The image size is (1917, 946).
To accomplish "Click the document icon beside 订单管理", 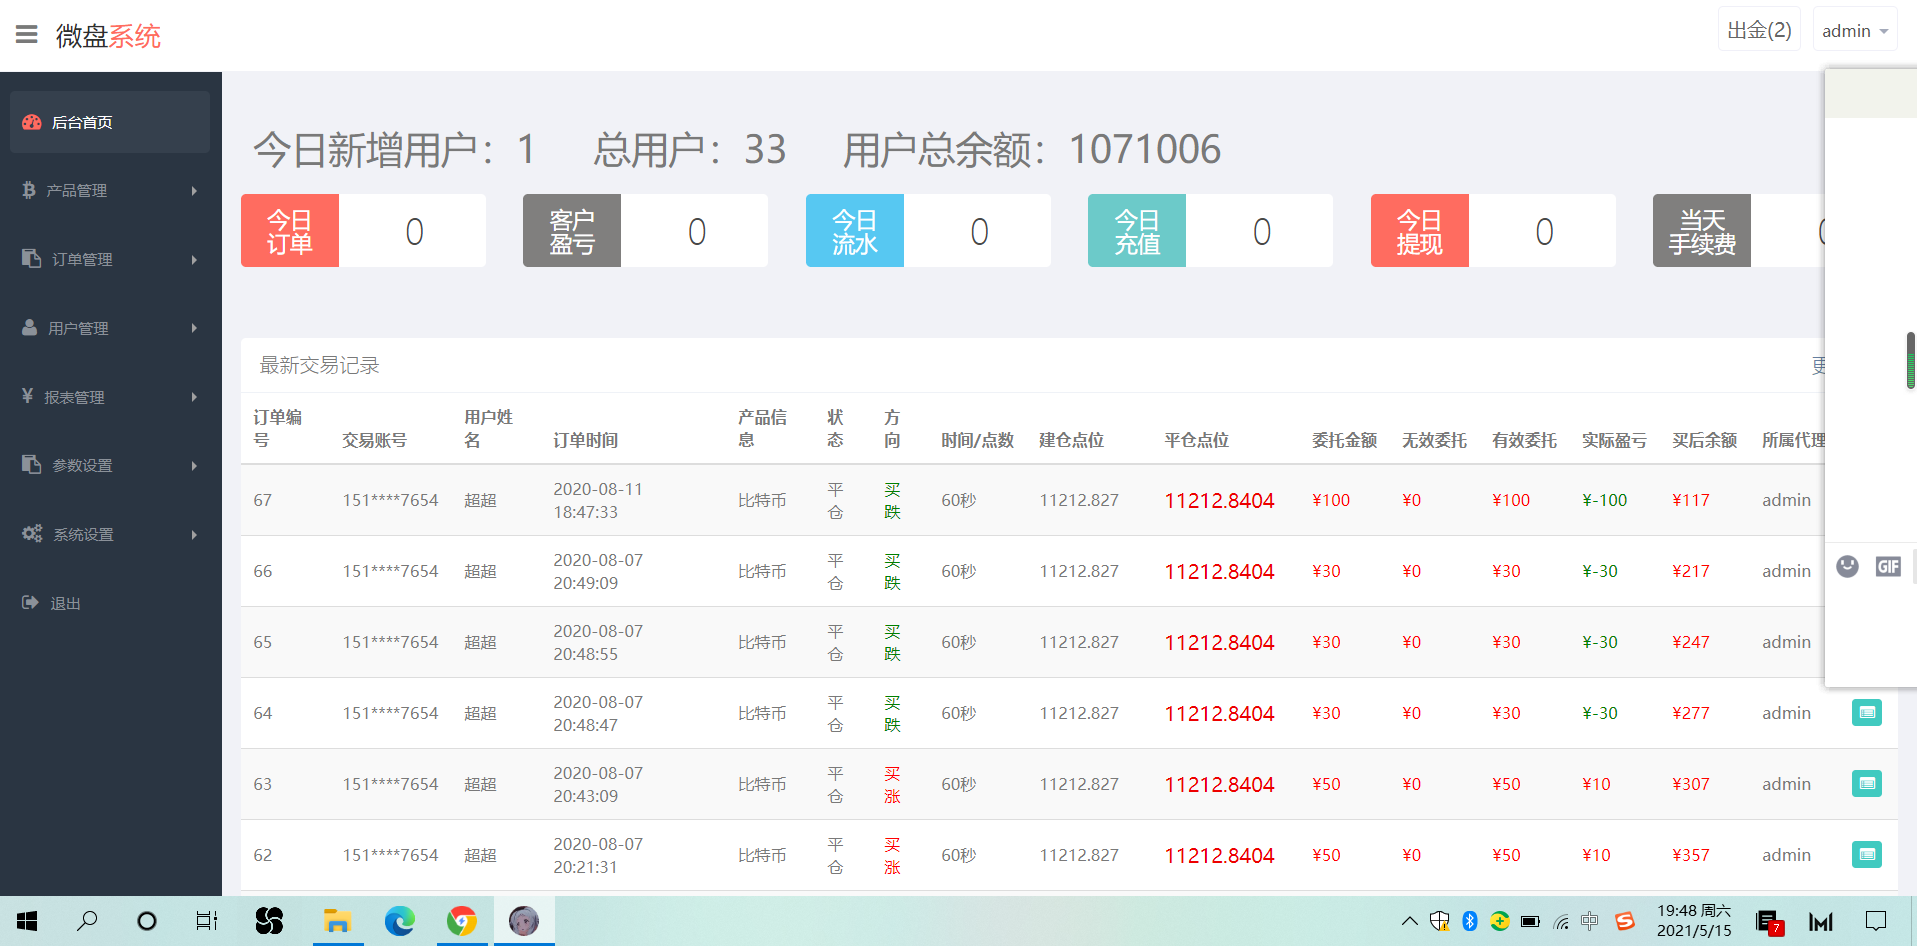I will point(31,258).
